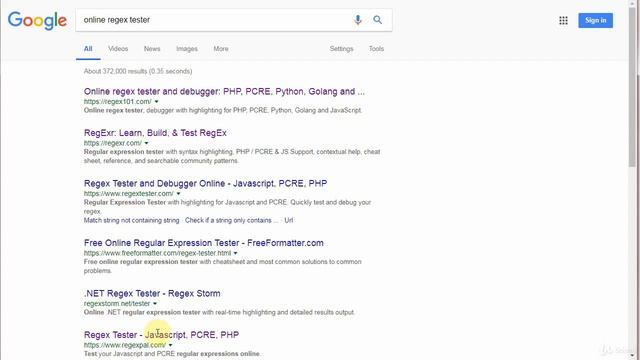Open the More search menu
This screenshot has height=360, width=640.
pos(221,49)
